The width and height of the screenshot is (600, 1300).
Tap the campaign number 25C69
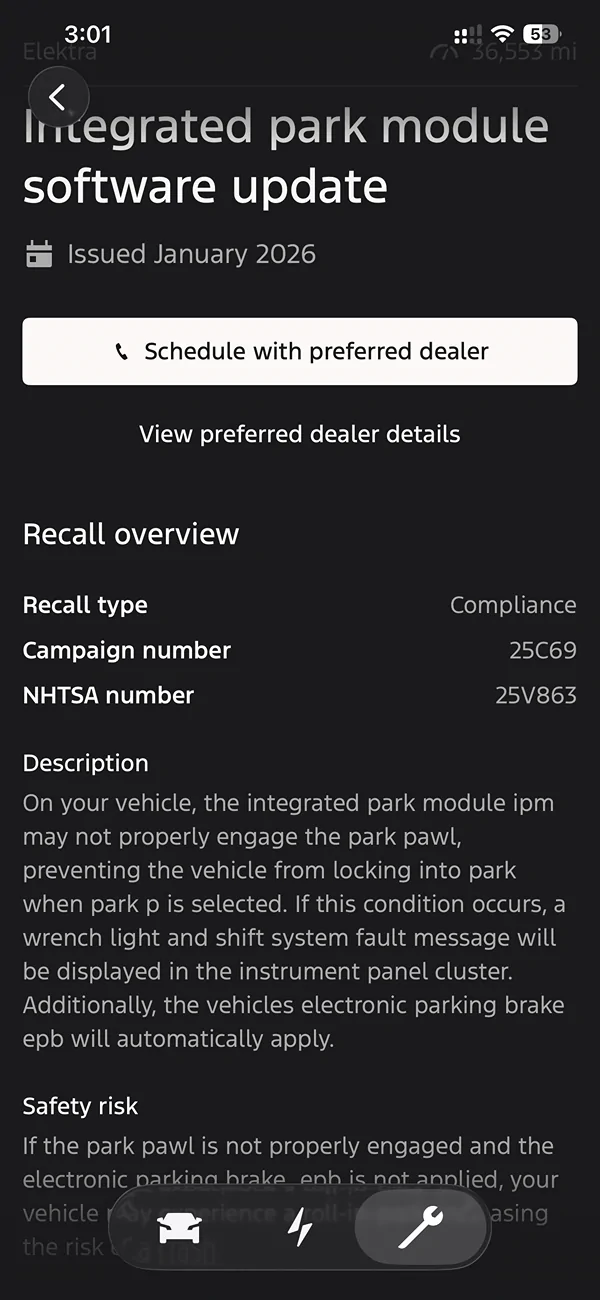(x=542, y=650)
